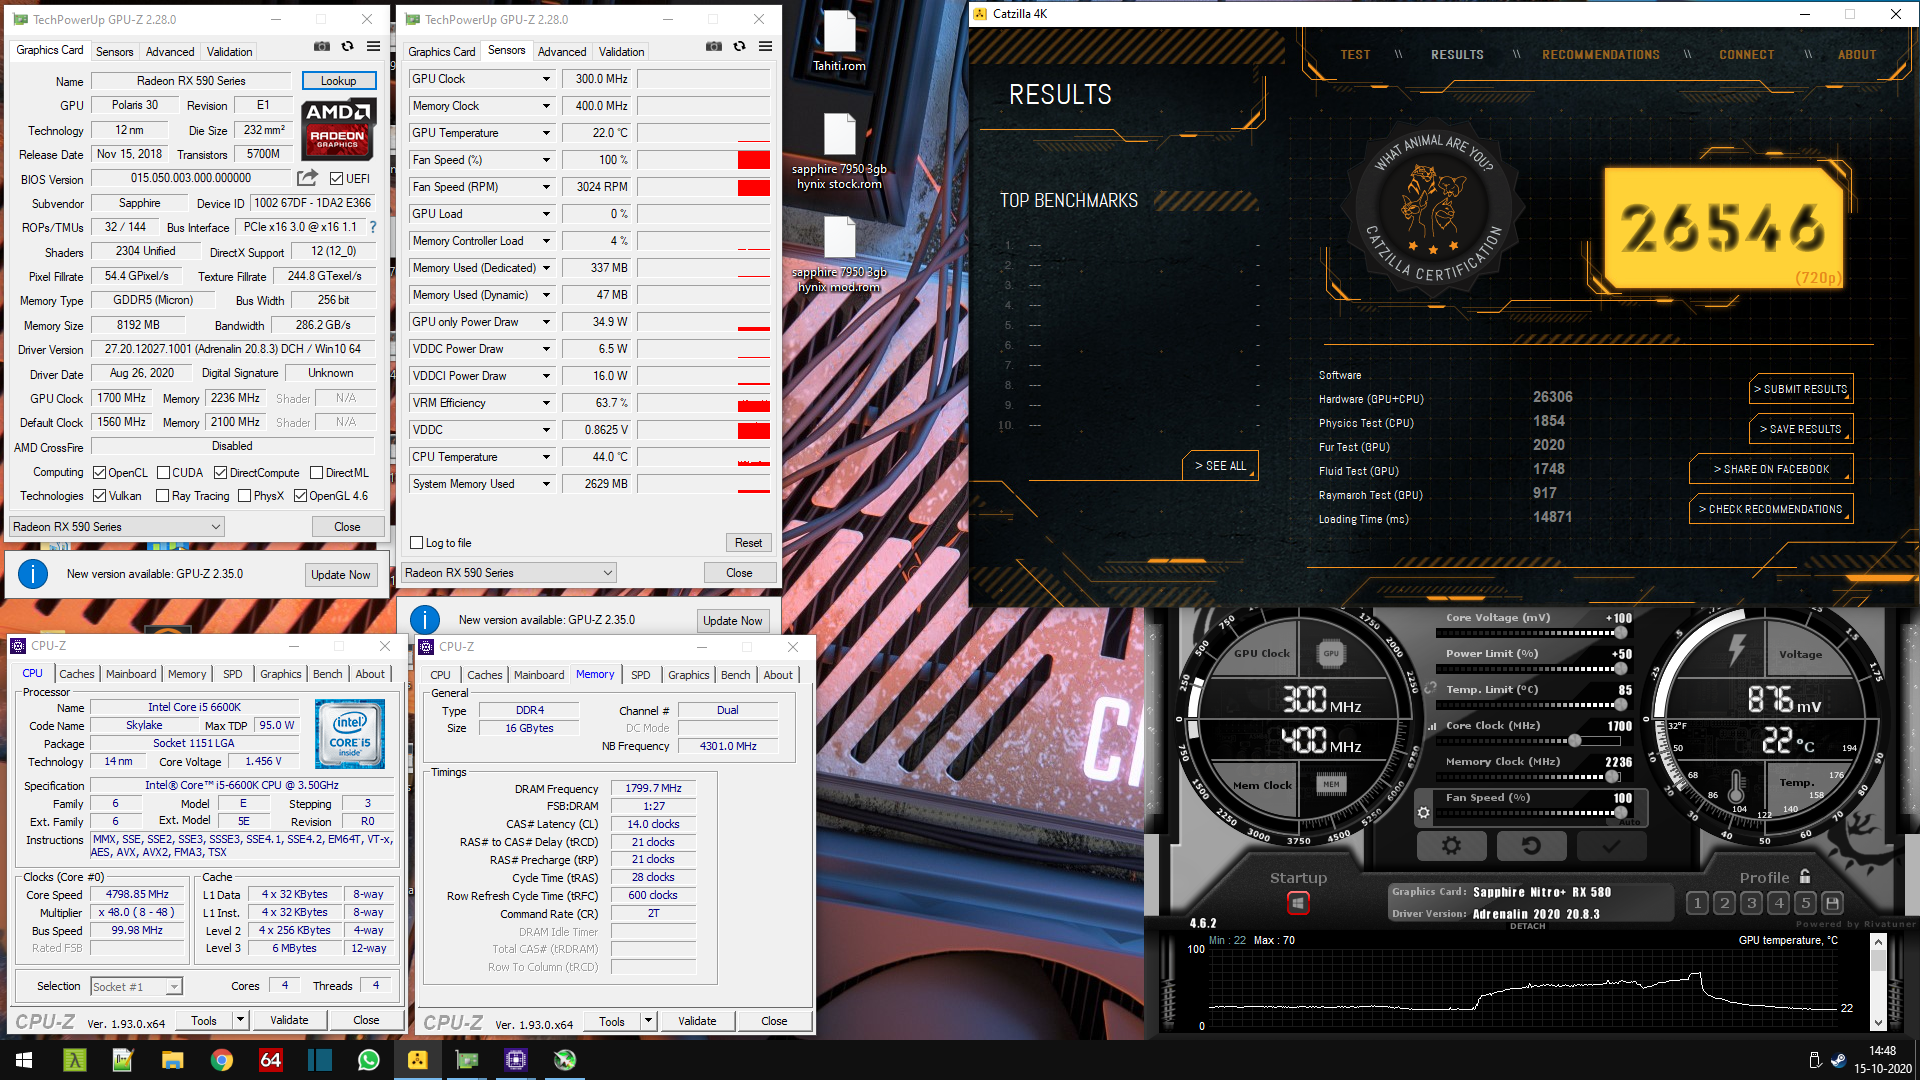Save current Afterburner profile with floppy icon
1920x1080 pixels.
pos(1832,903)
